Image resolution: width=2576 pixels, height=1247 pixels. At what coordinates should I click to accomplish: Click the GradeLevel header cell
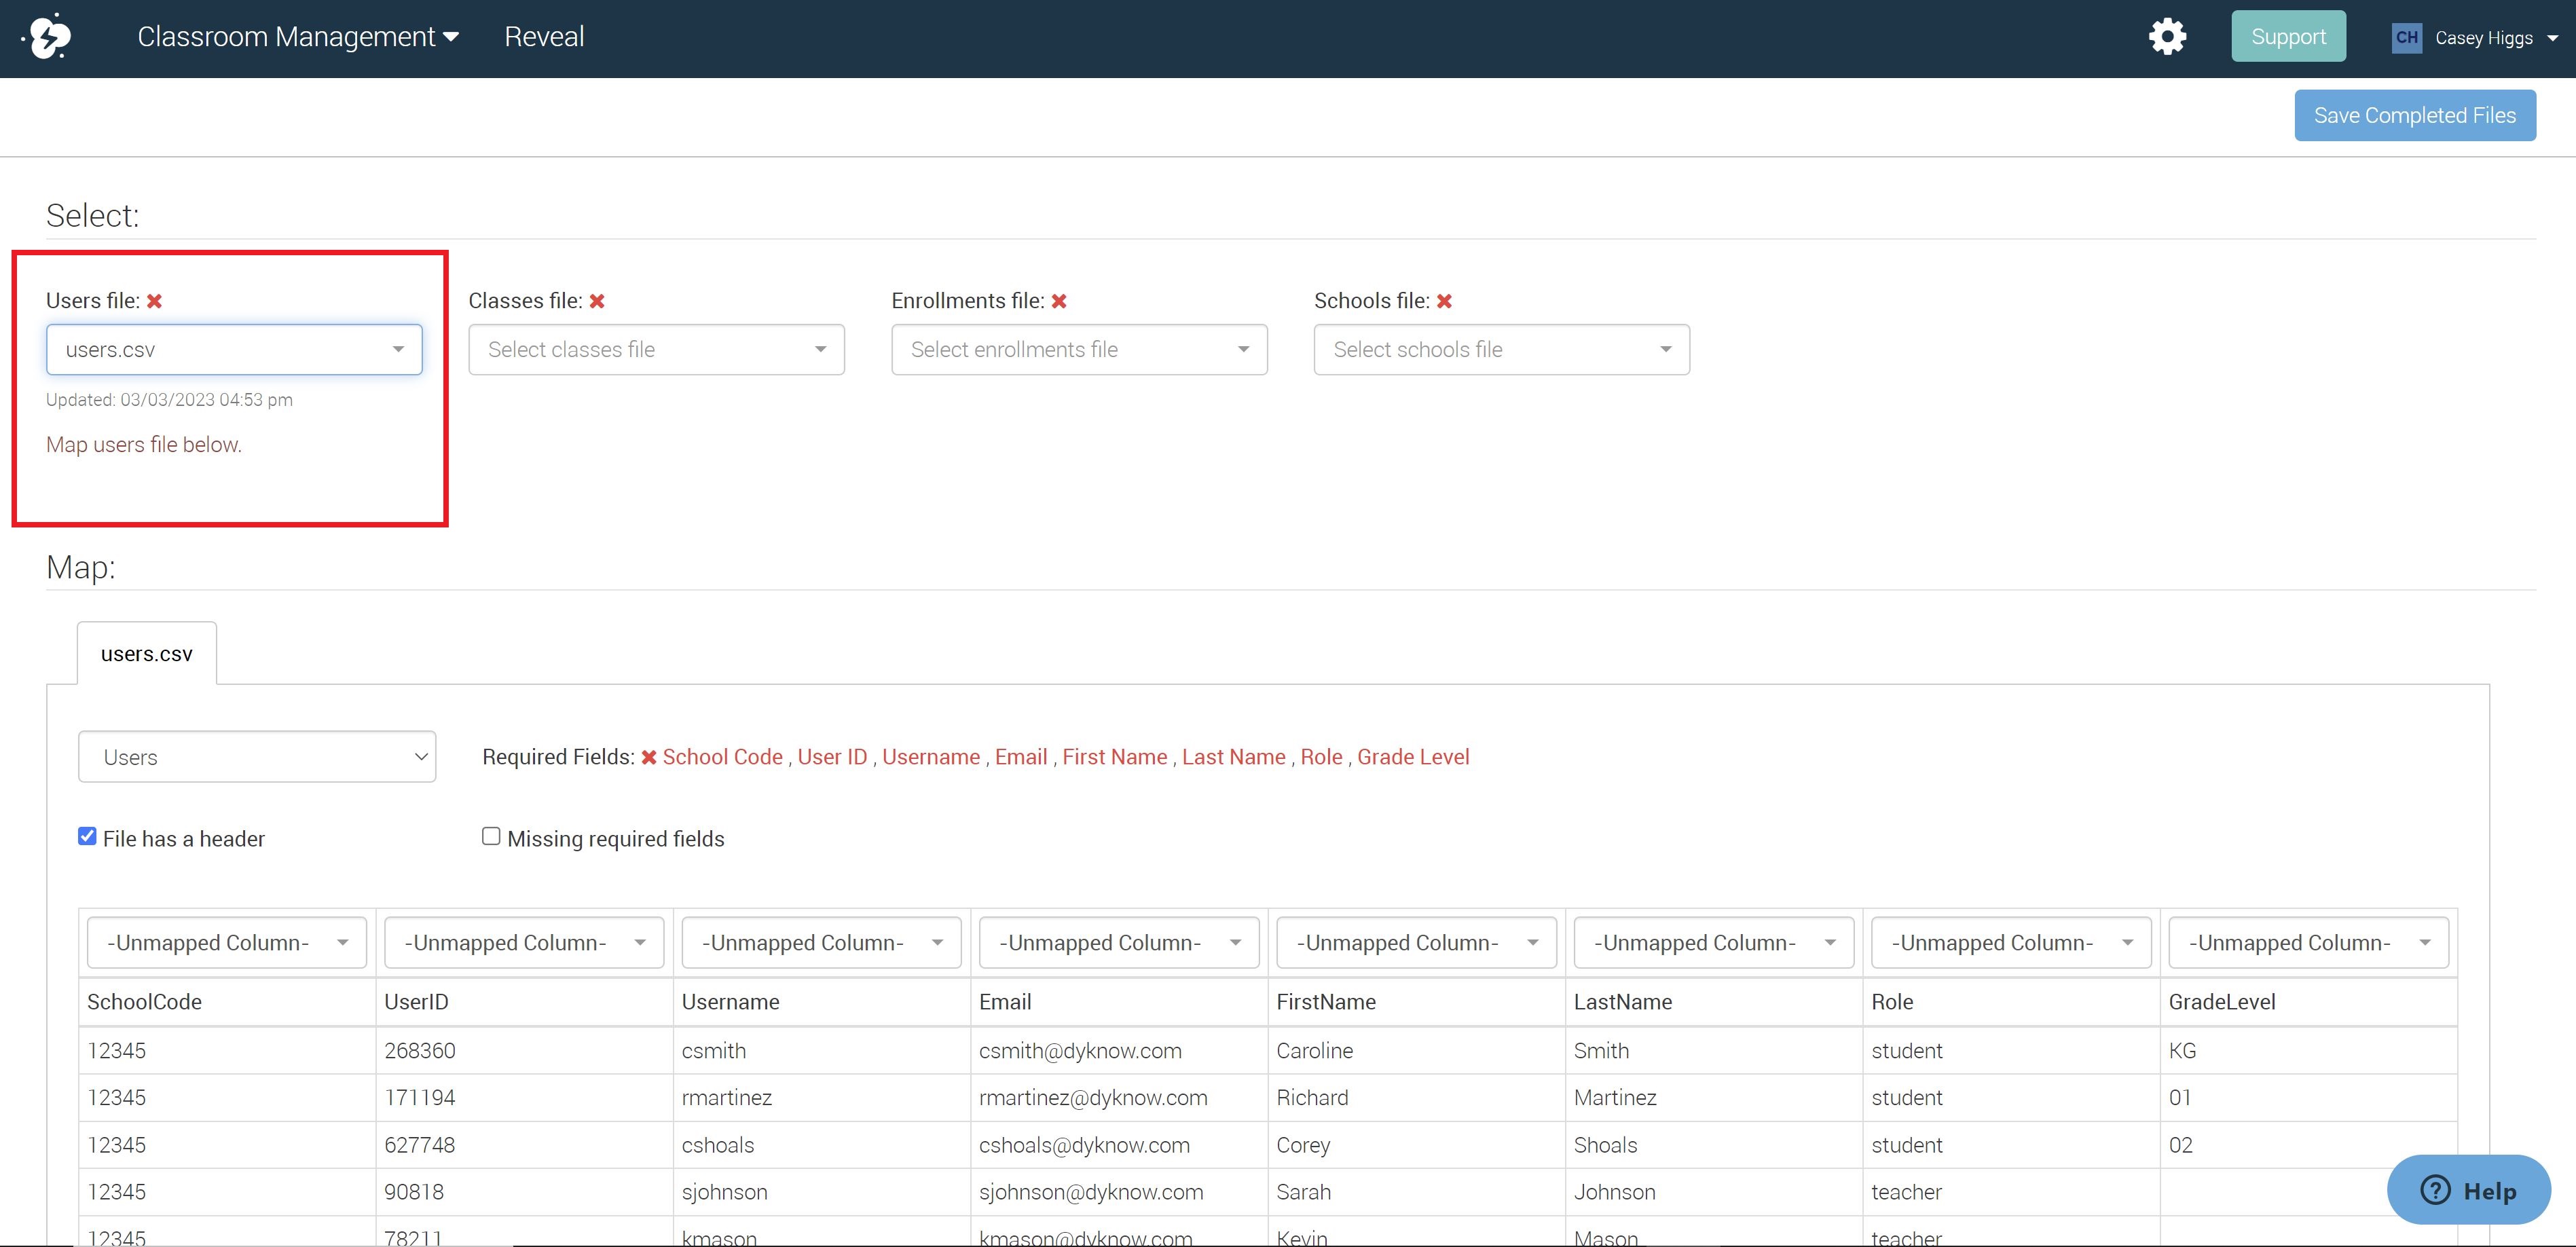pos(2308,1002)
